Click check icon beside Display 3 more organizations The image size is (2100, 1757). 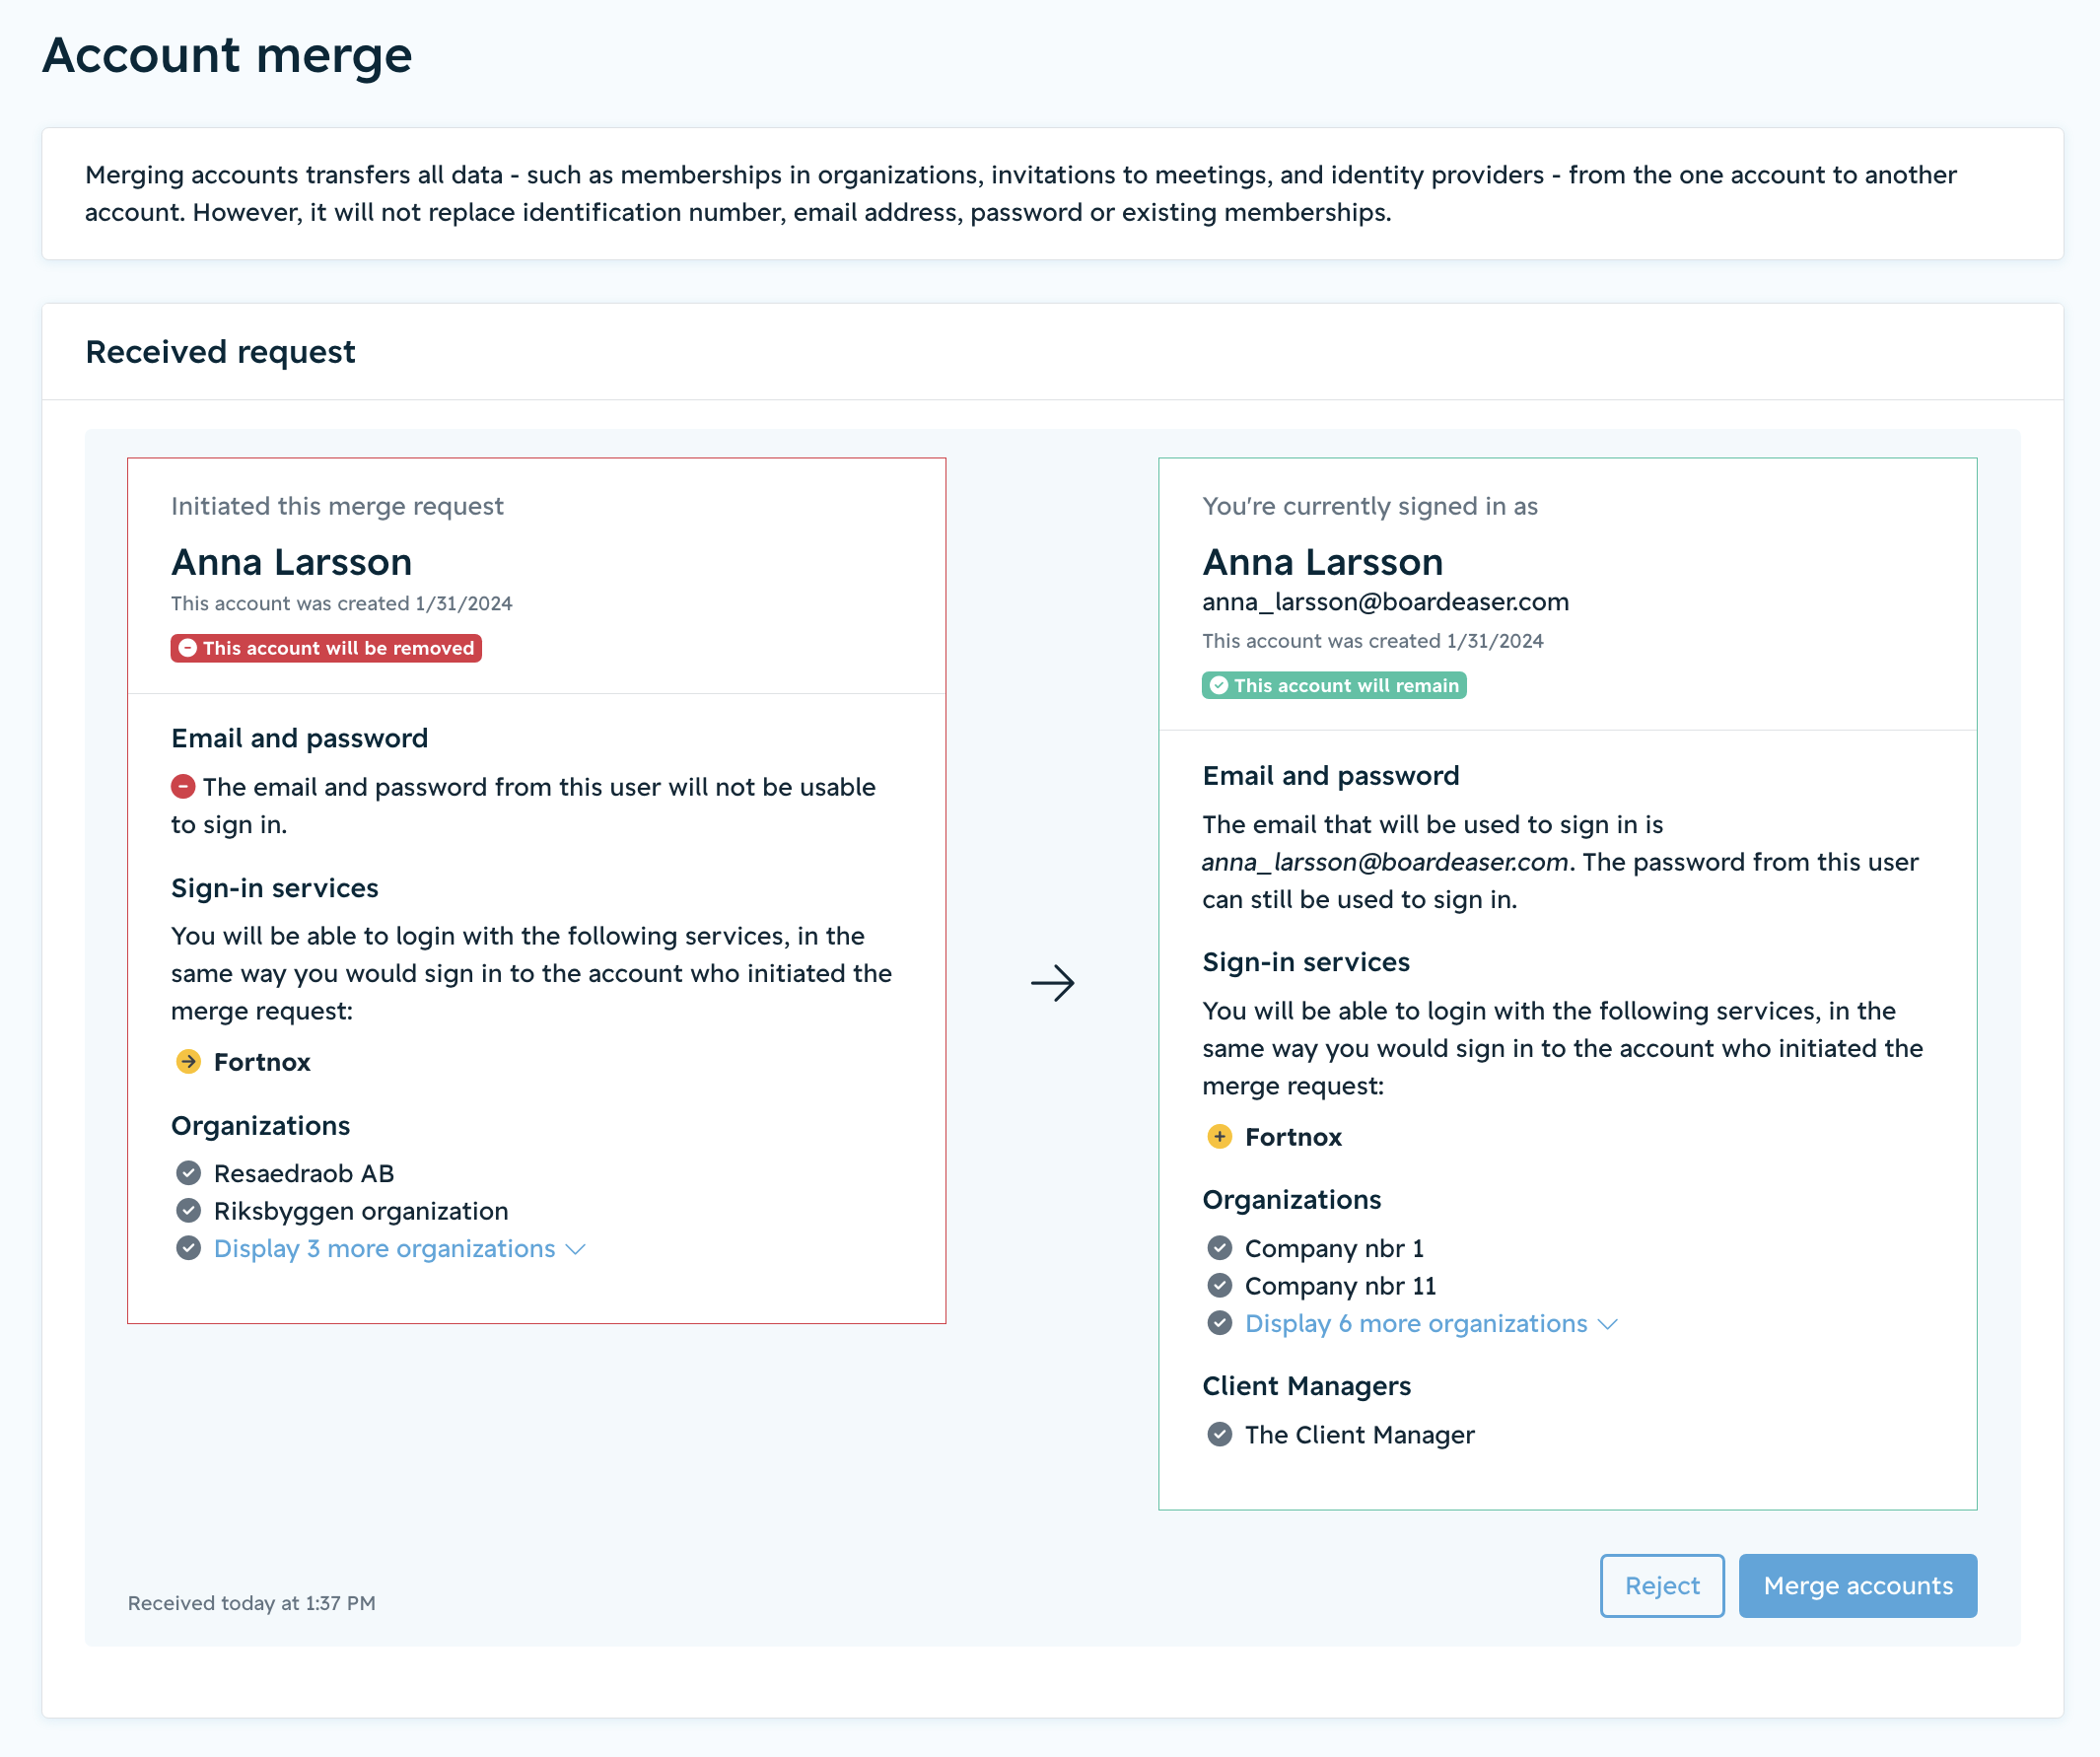point(188,1247)
